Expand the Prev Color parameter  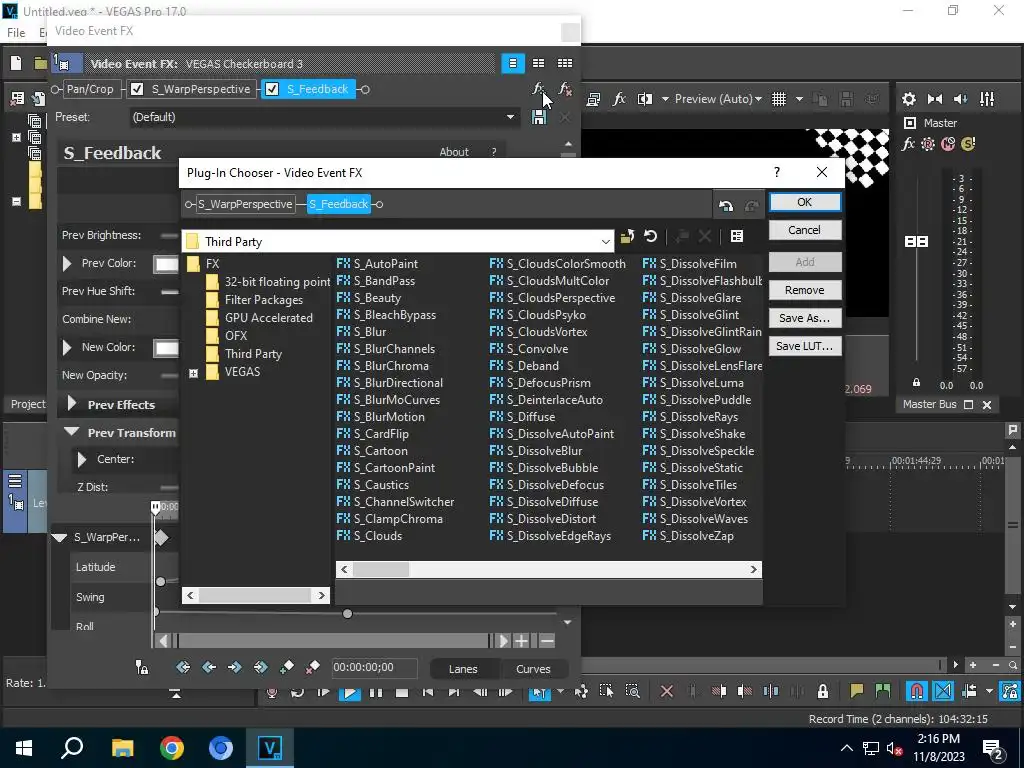(x=67, y=264)
